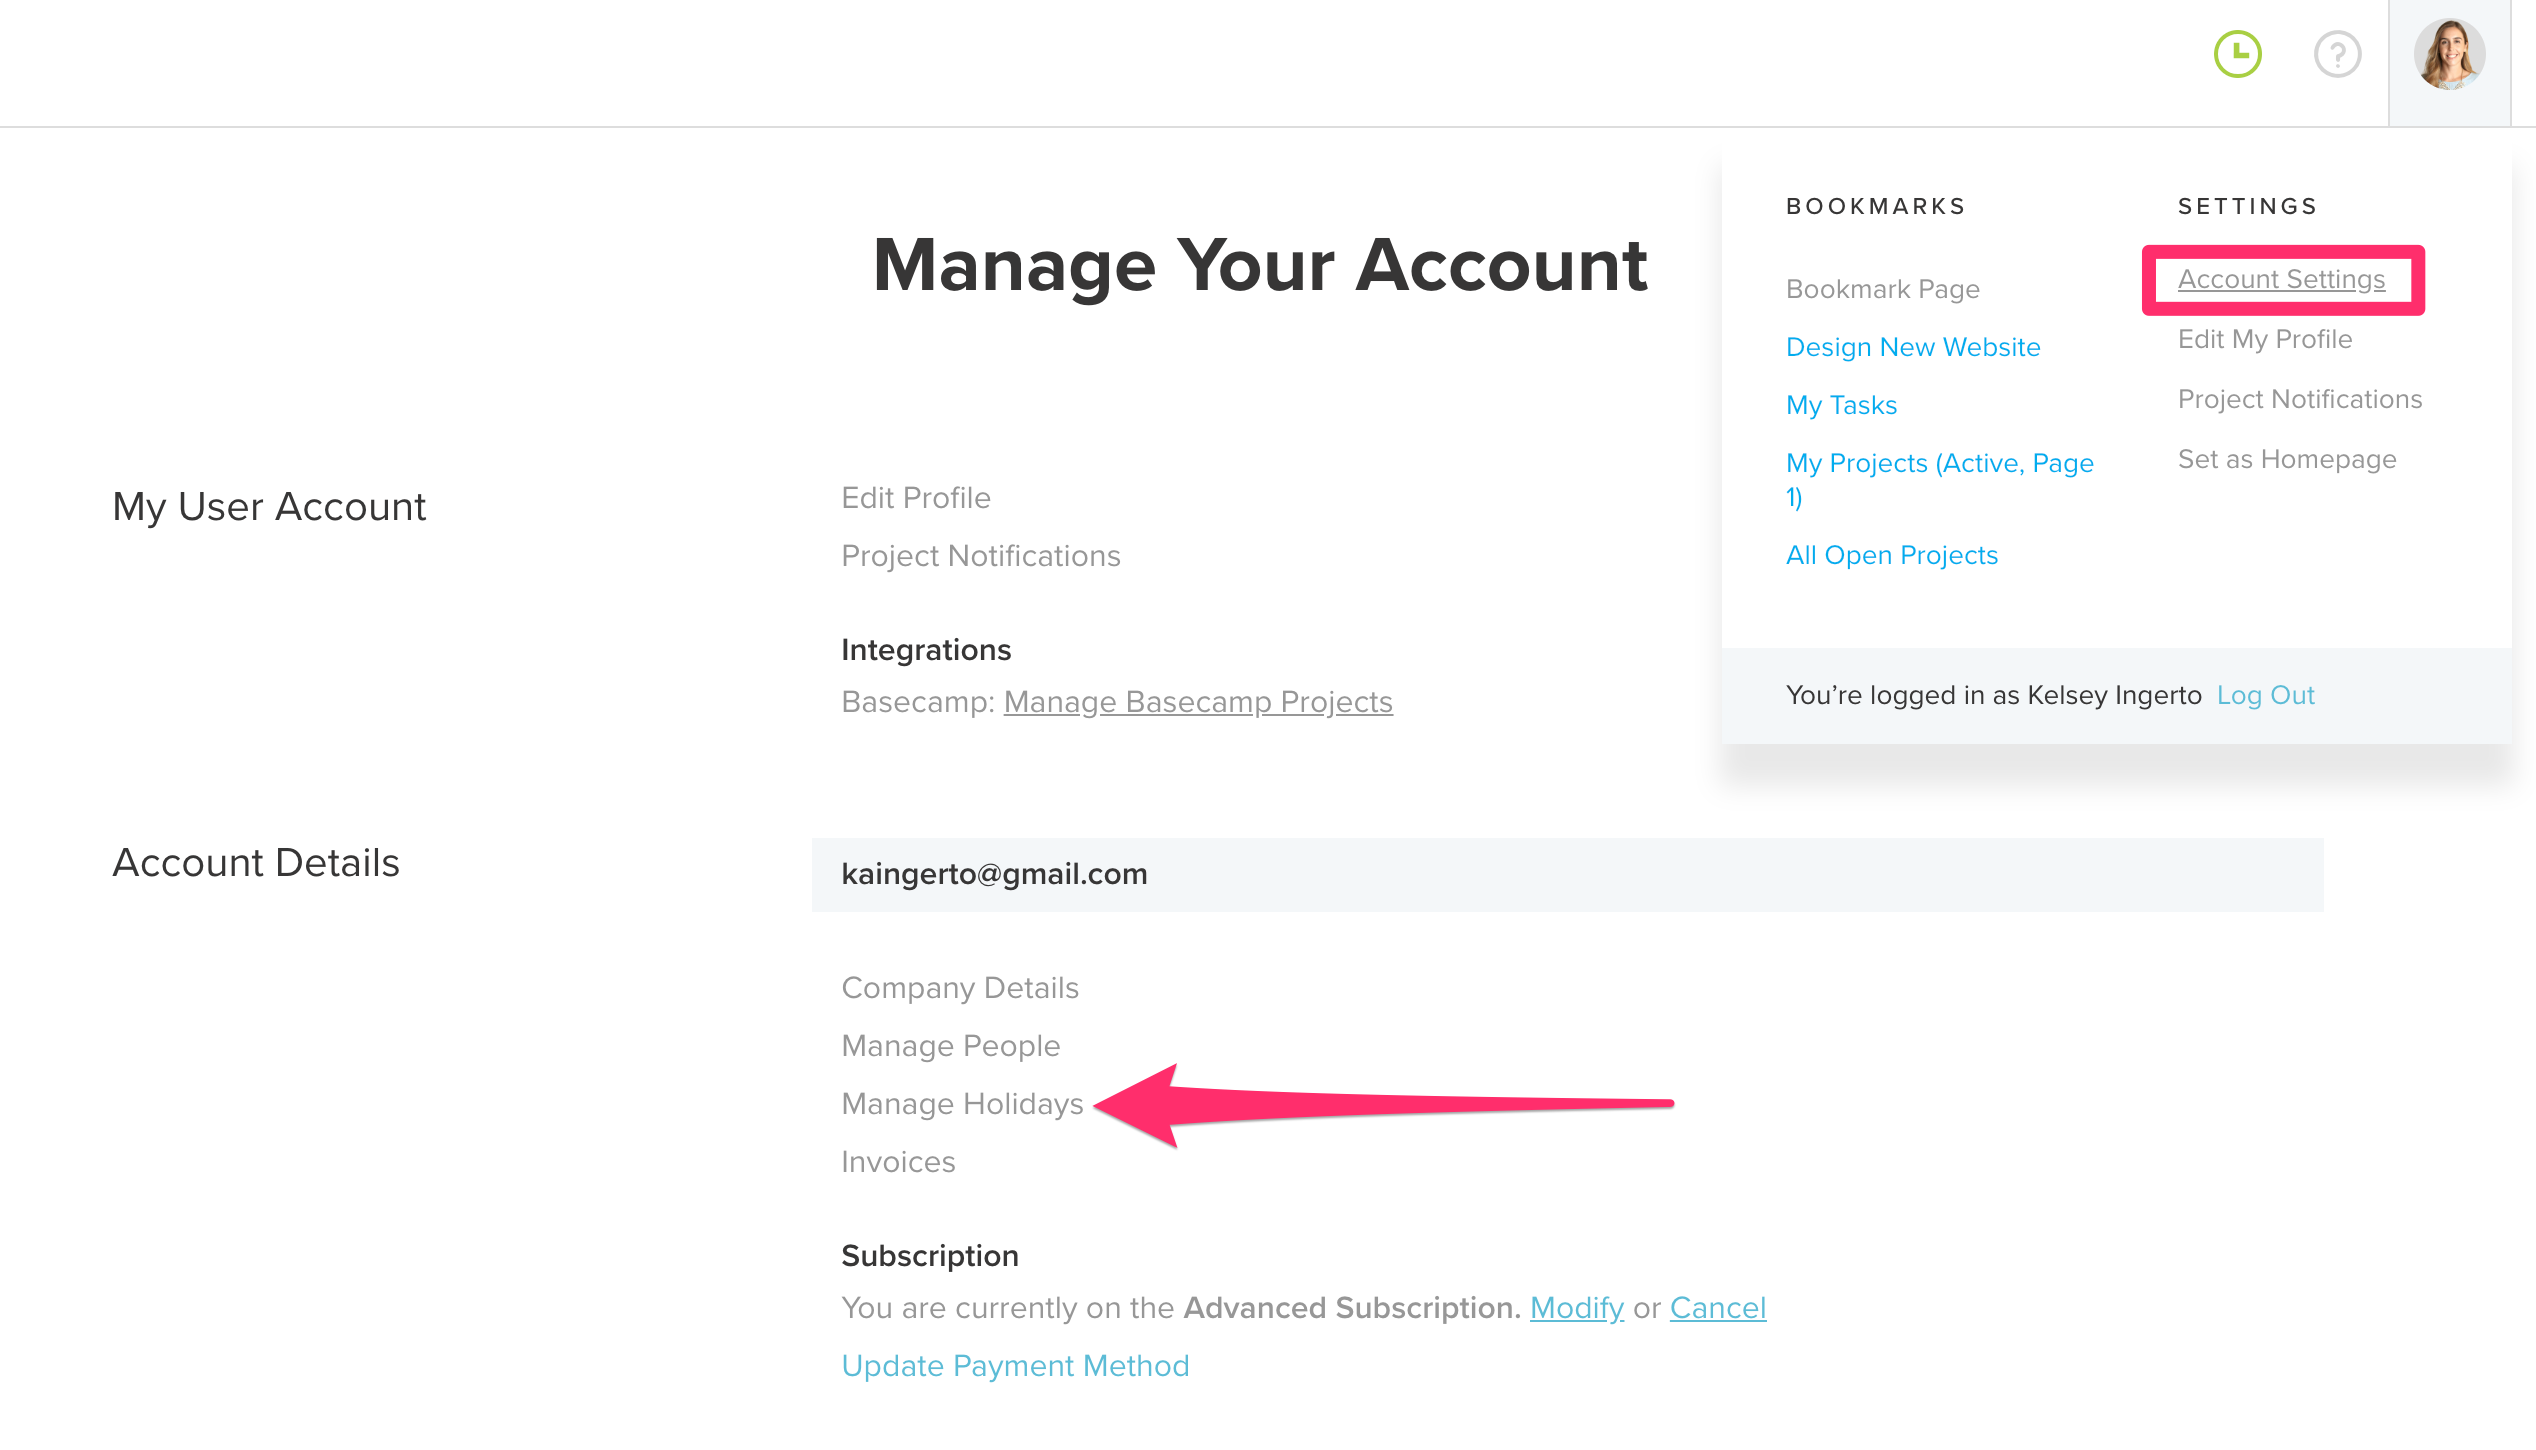Log Out of Kelsey Ingerto's account
Image resolution: width=2536 pixels, height=1450 pixels.
pos(2265,694)
